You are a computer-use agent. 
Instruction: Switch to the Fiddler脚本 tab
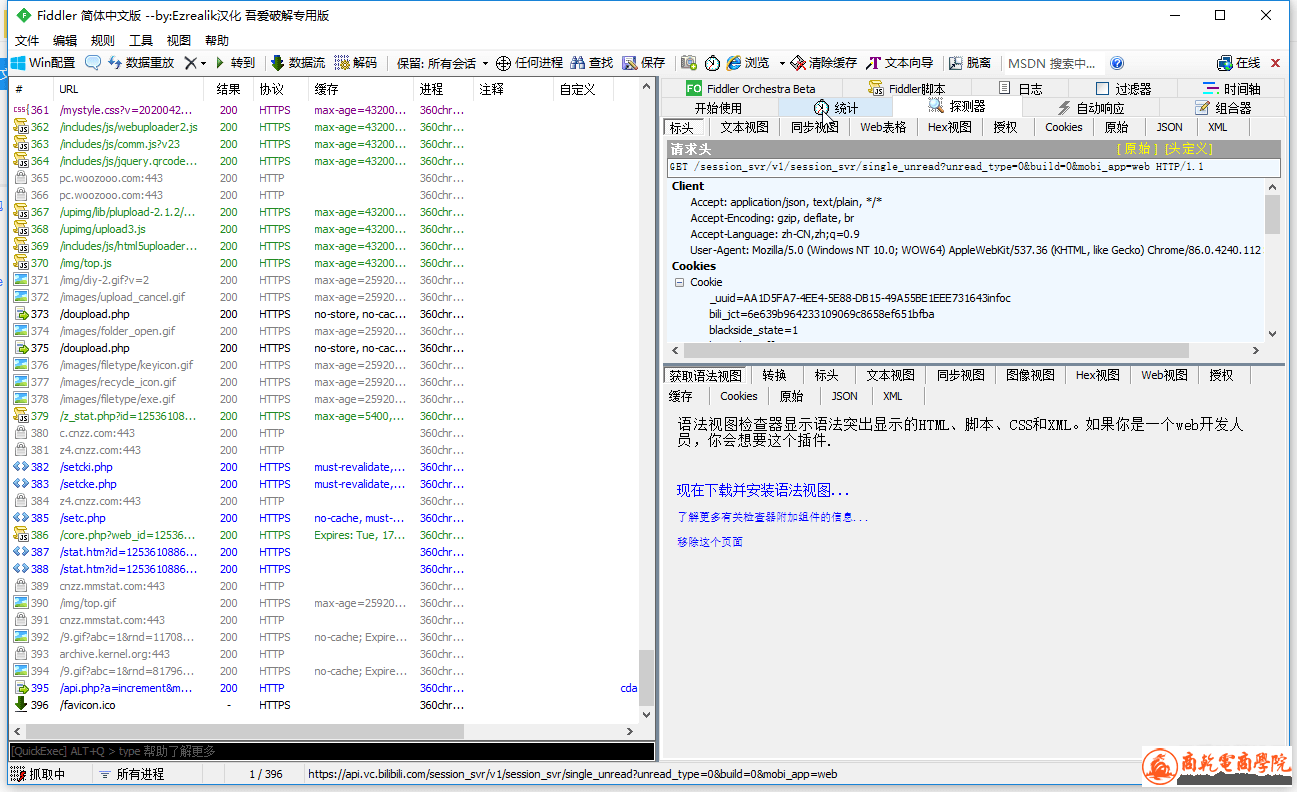907,88
